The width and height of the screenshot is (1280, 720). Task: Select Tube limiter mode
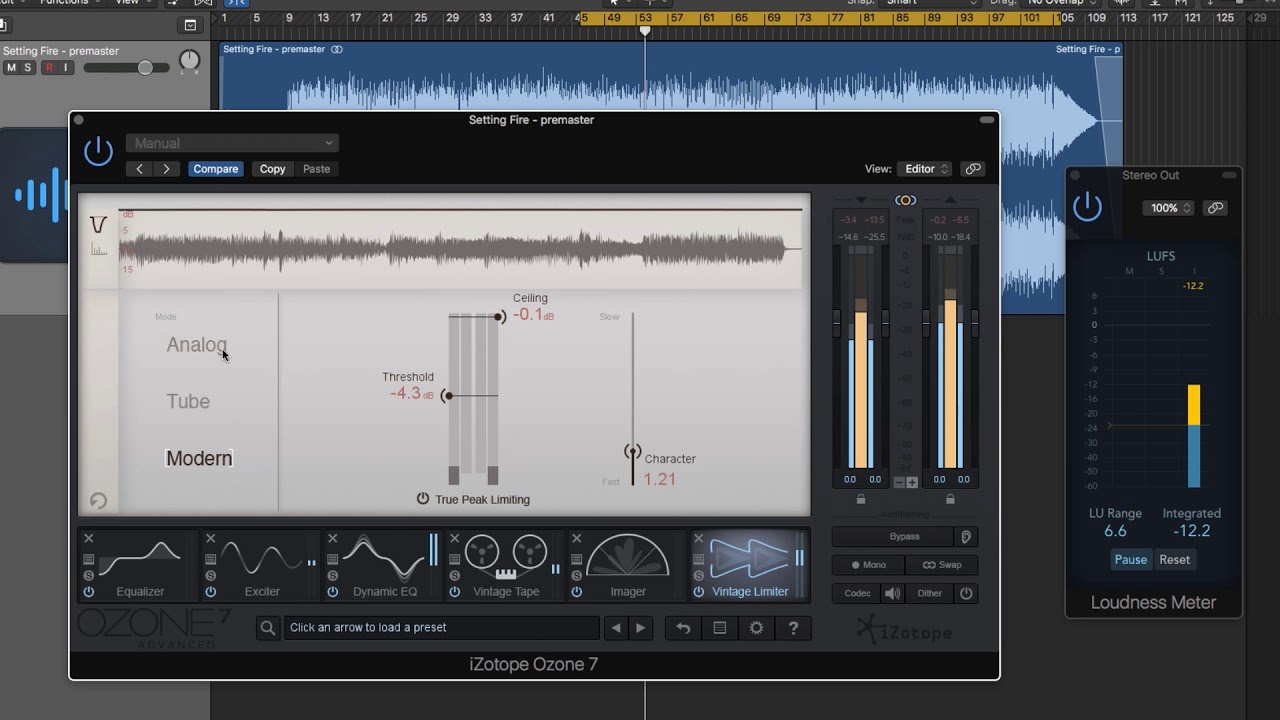click(x=188, y=402)
